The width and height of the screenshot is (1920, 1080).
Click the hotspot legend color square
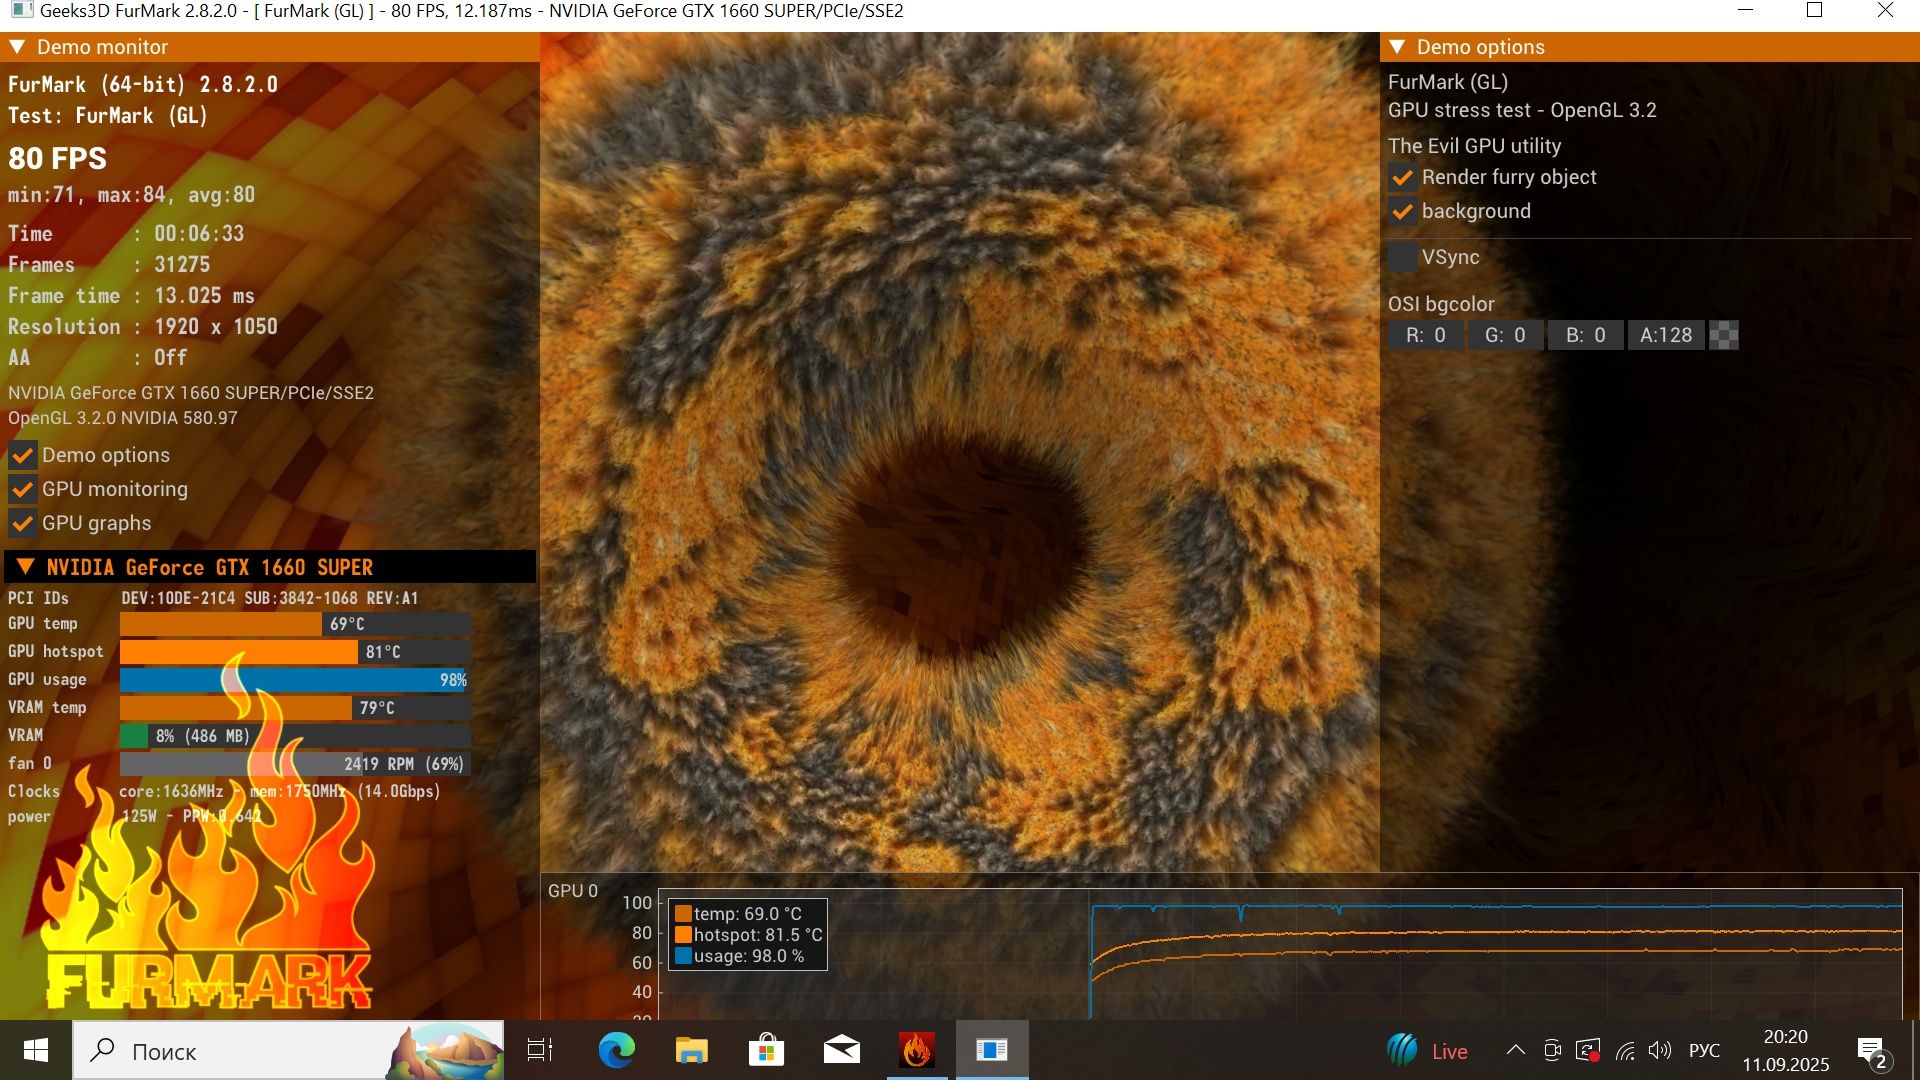pyautogui.click(x=683, y=935)
